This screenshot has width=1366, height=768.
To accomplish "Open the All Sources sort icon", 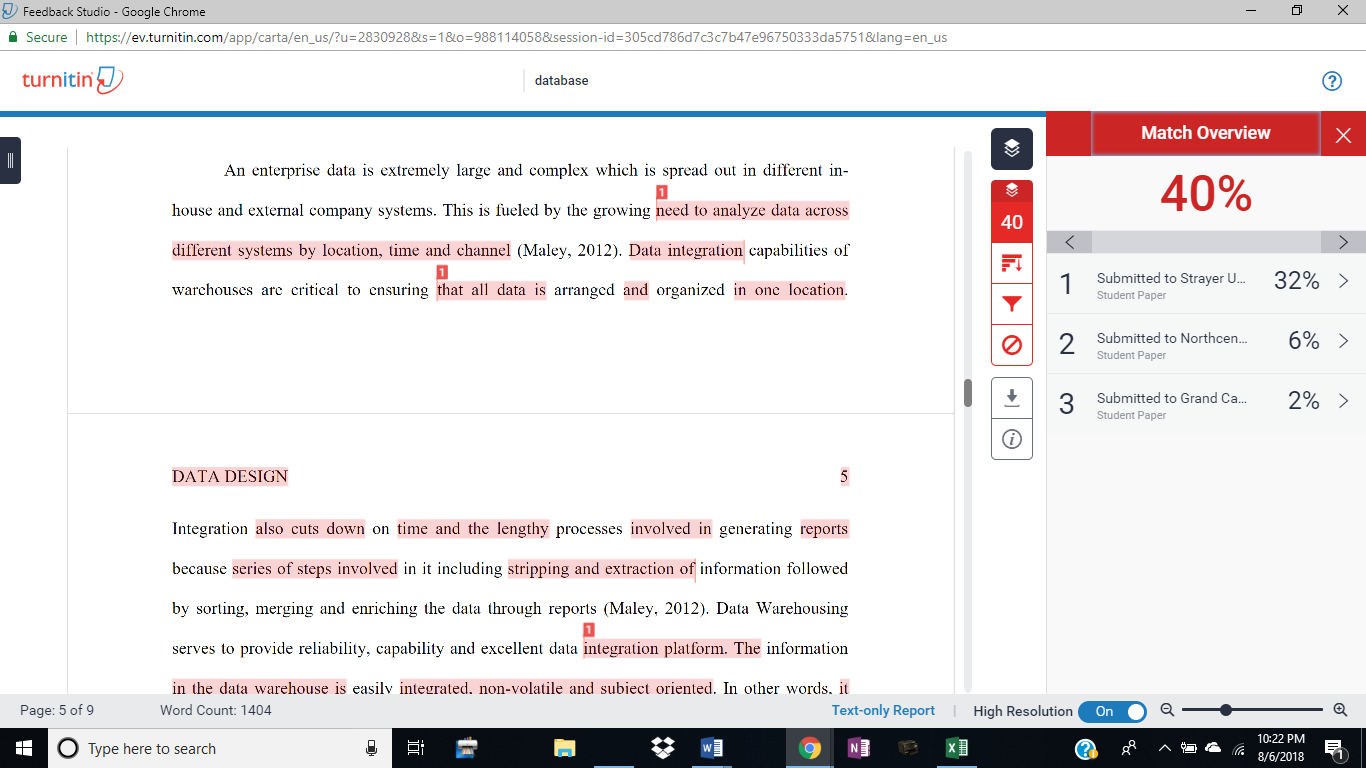I will point(1011,264).
